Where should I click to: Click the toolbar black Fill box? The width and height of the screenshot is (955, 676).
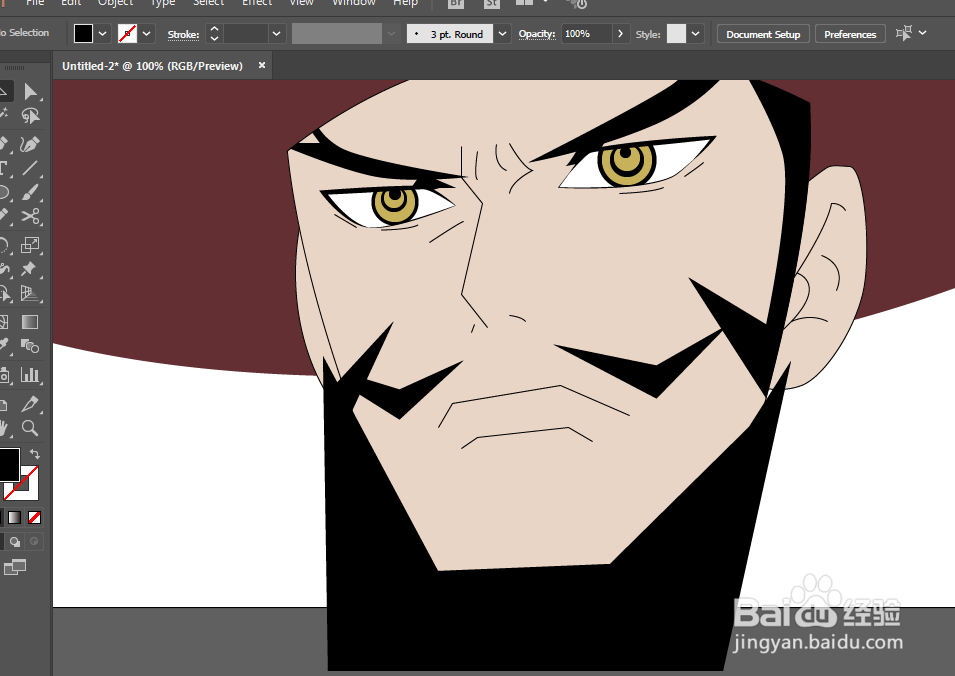point(9,464)
